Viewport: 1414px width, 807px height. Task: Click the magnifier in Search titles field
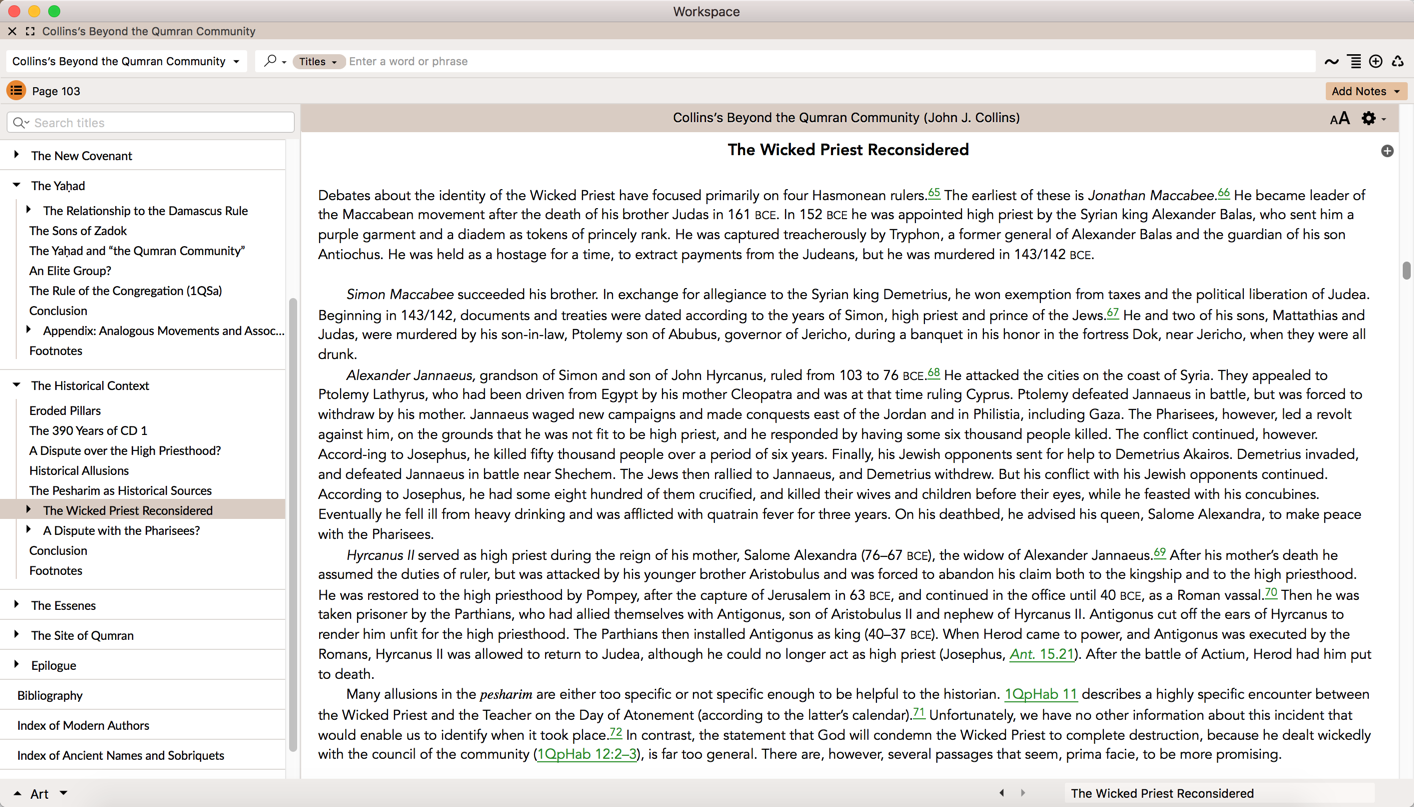coord(21,123)
